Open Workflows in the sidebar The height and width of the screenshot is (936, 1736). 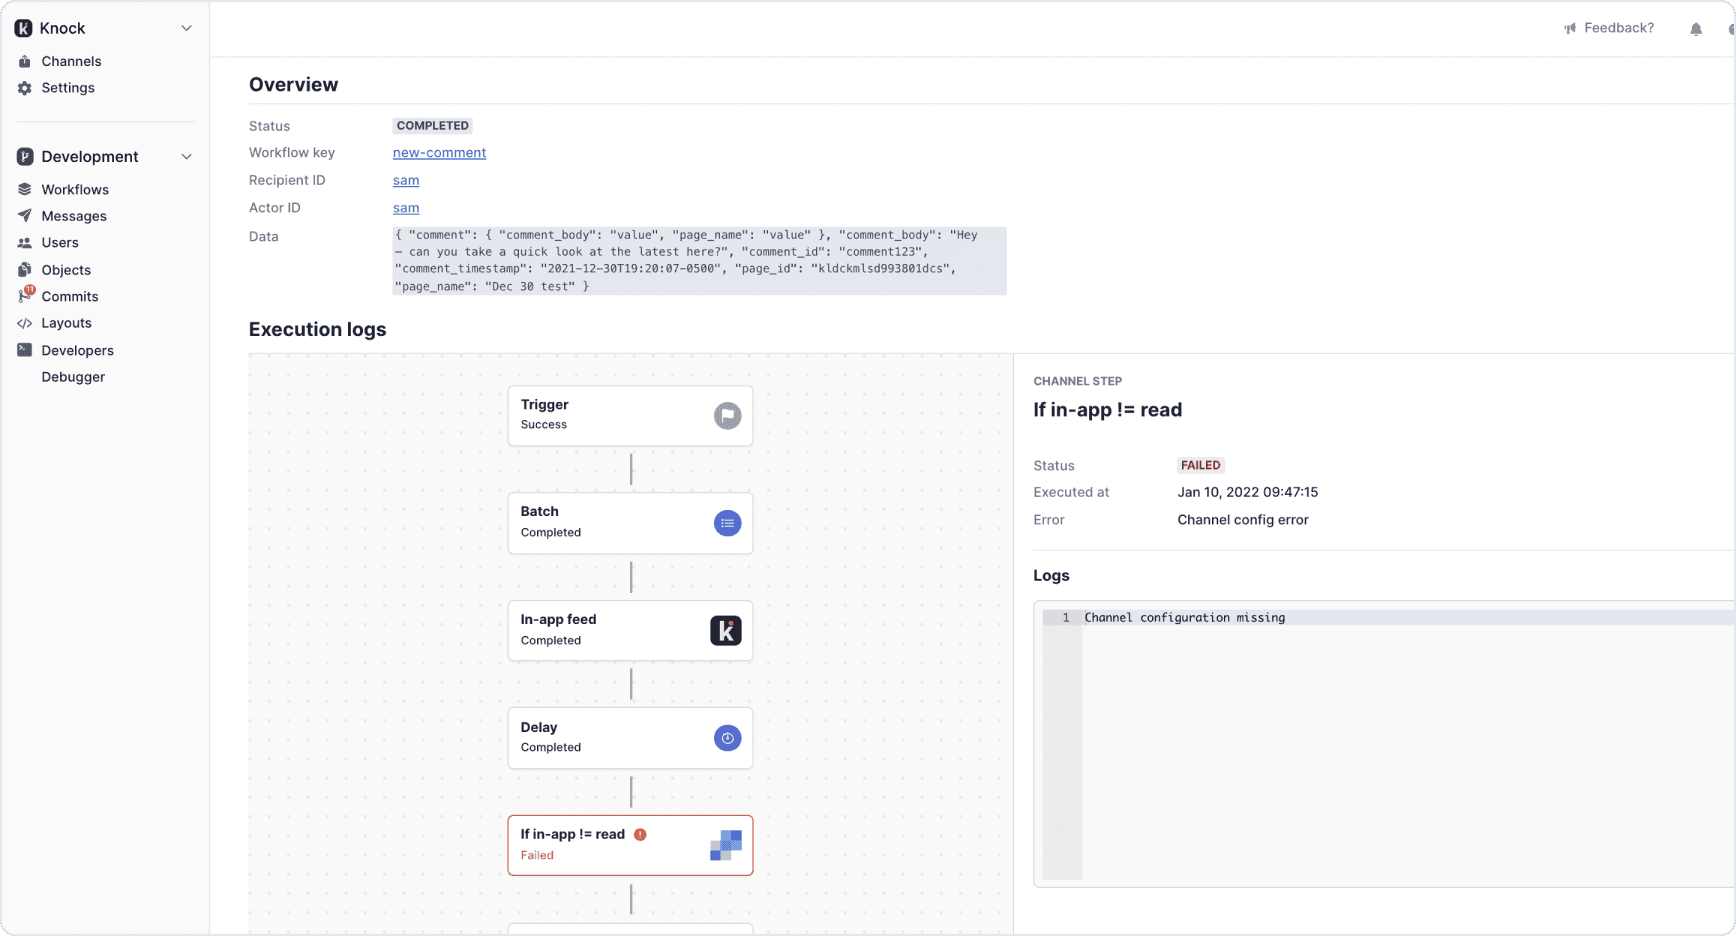coord(75,189)
